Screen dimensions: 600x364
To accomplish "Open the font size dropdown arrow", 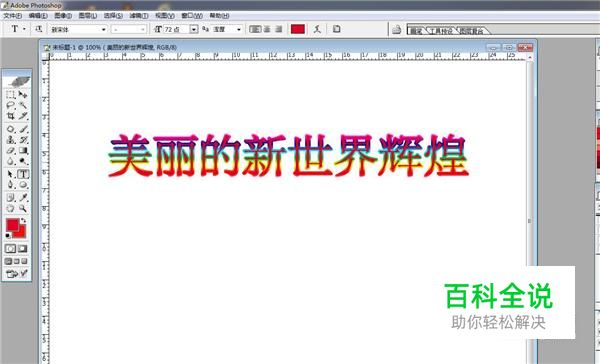I will (x=194, y=29).
